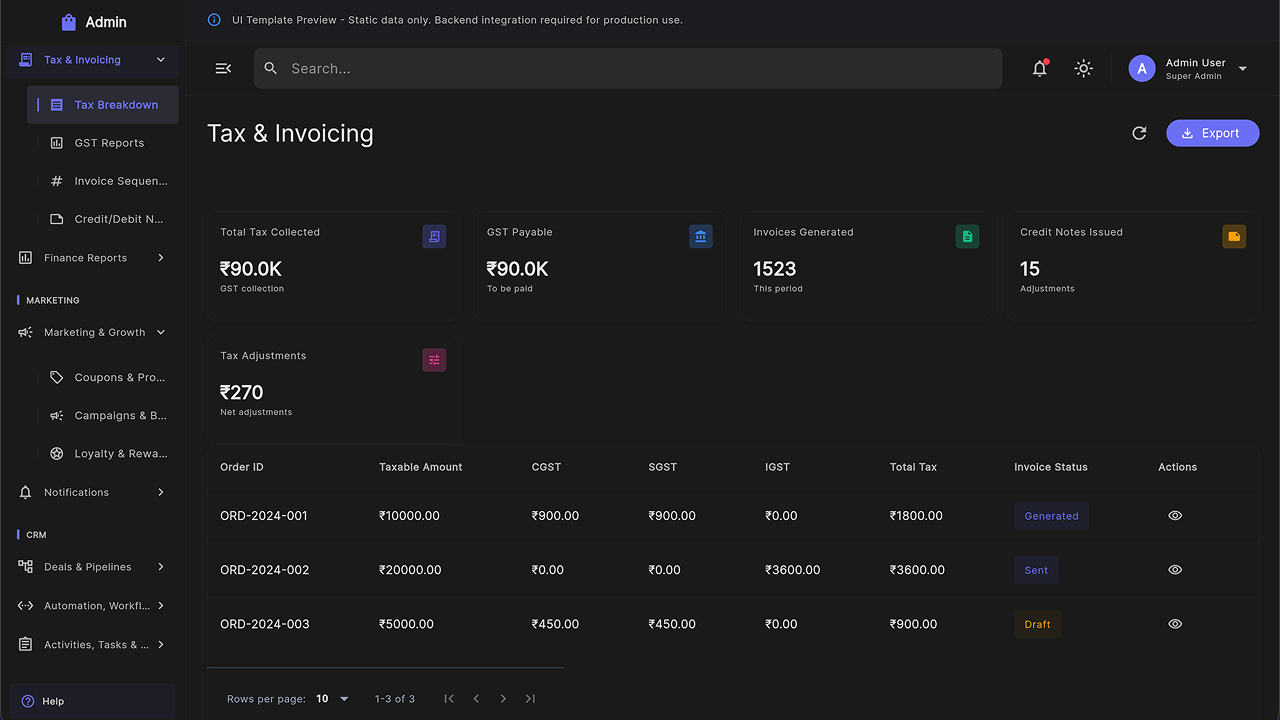Click the Generated status badge
This screenshot has height=720, width=1280.
pyautogui.click(x=1051, y=516)
